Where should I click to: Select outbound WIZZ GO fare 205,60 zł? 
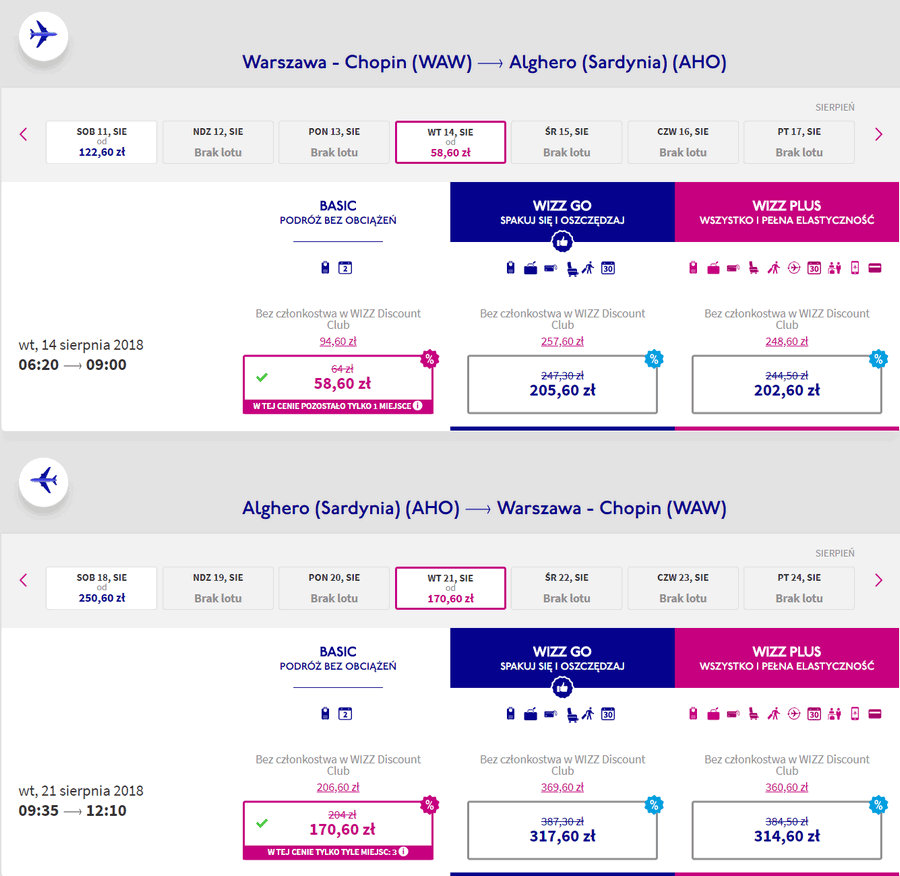(x=562, y=385)
